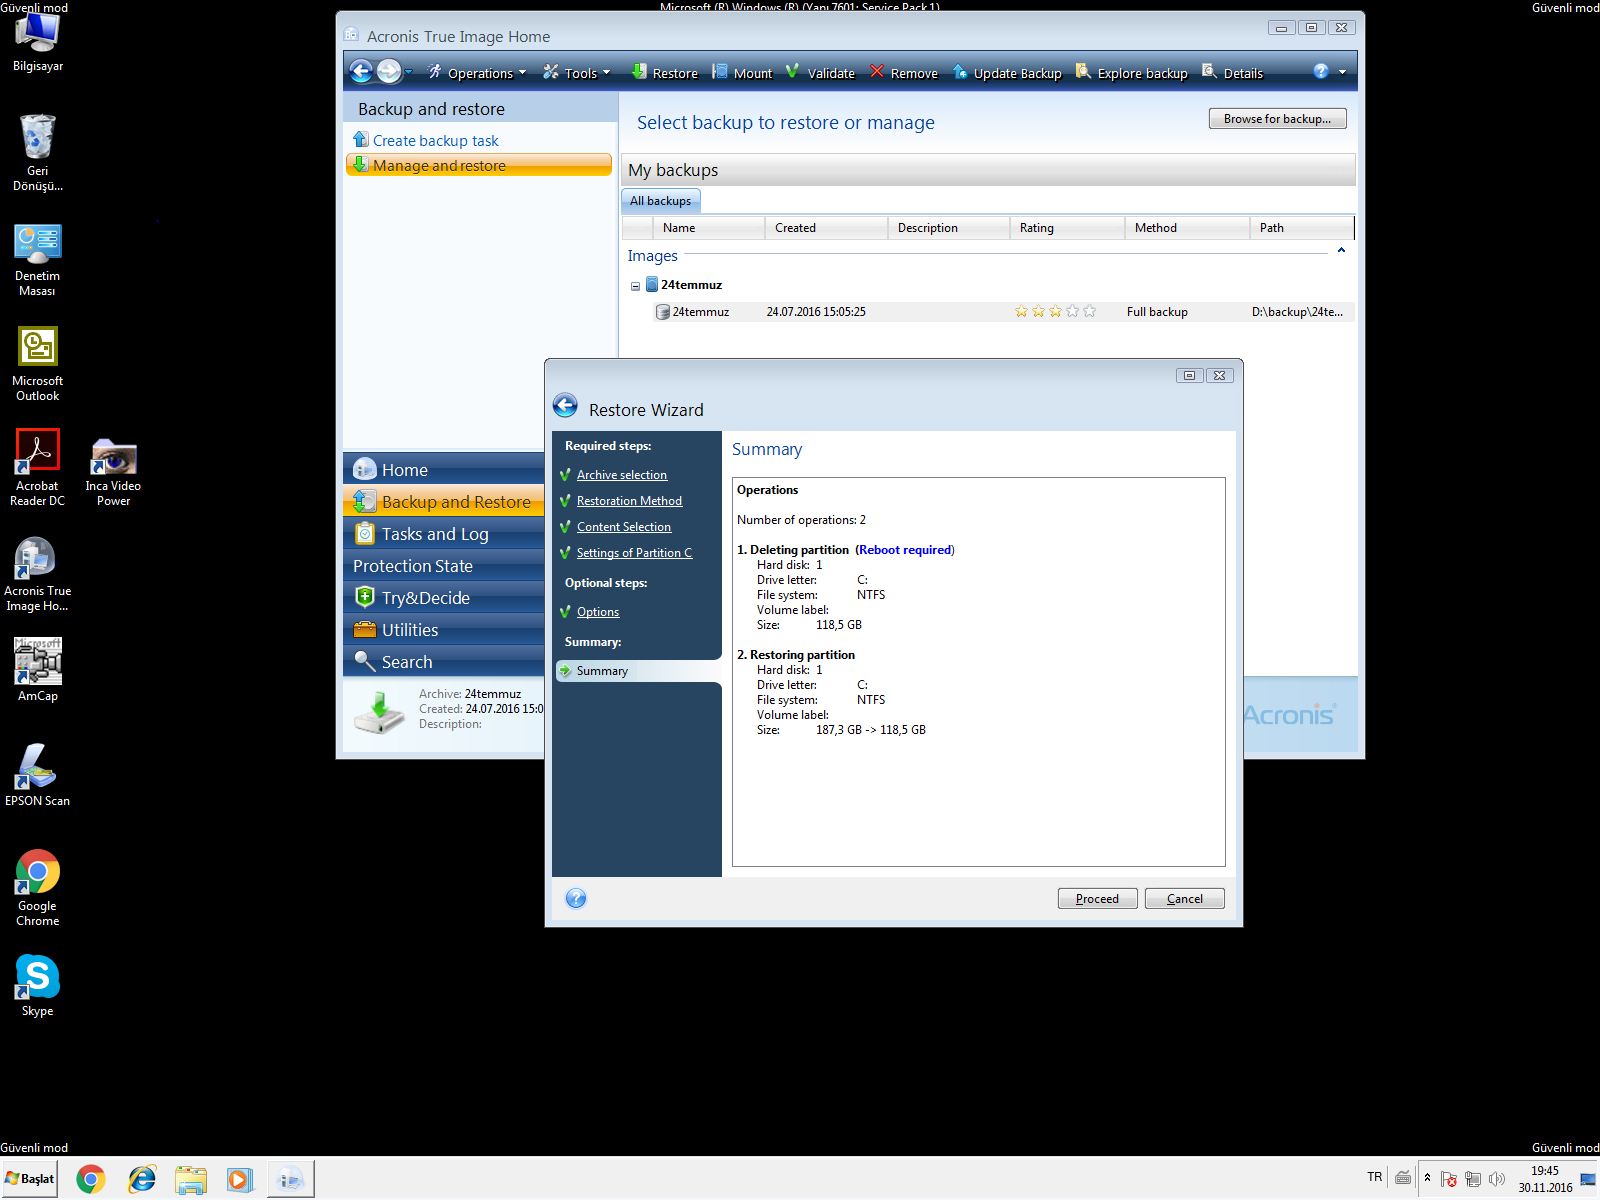The height and width of the screenshot is (1200, 1600).
Task: Open Search in the sidebar
Action: tap(444, 661)
